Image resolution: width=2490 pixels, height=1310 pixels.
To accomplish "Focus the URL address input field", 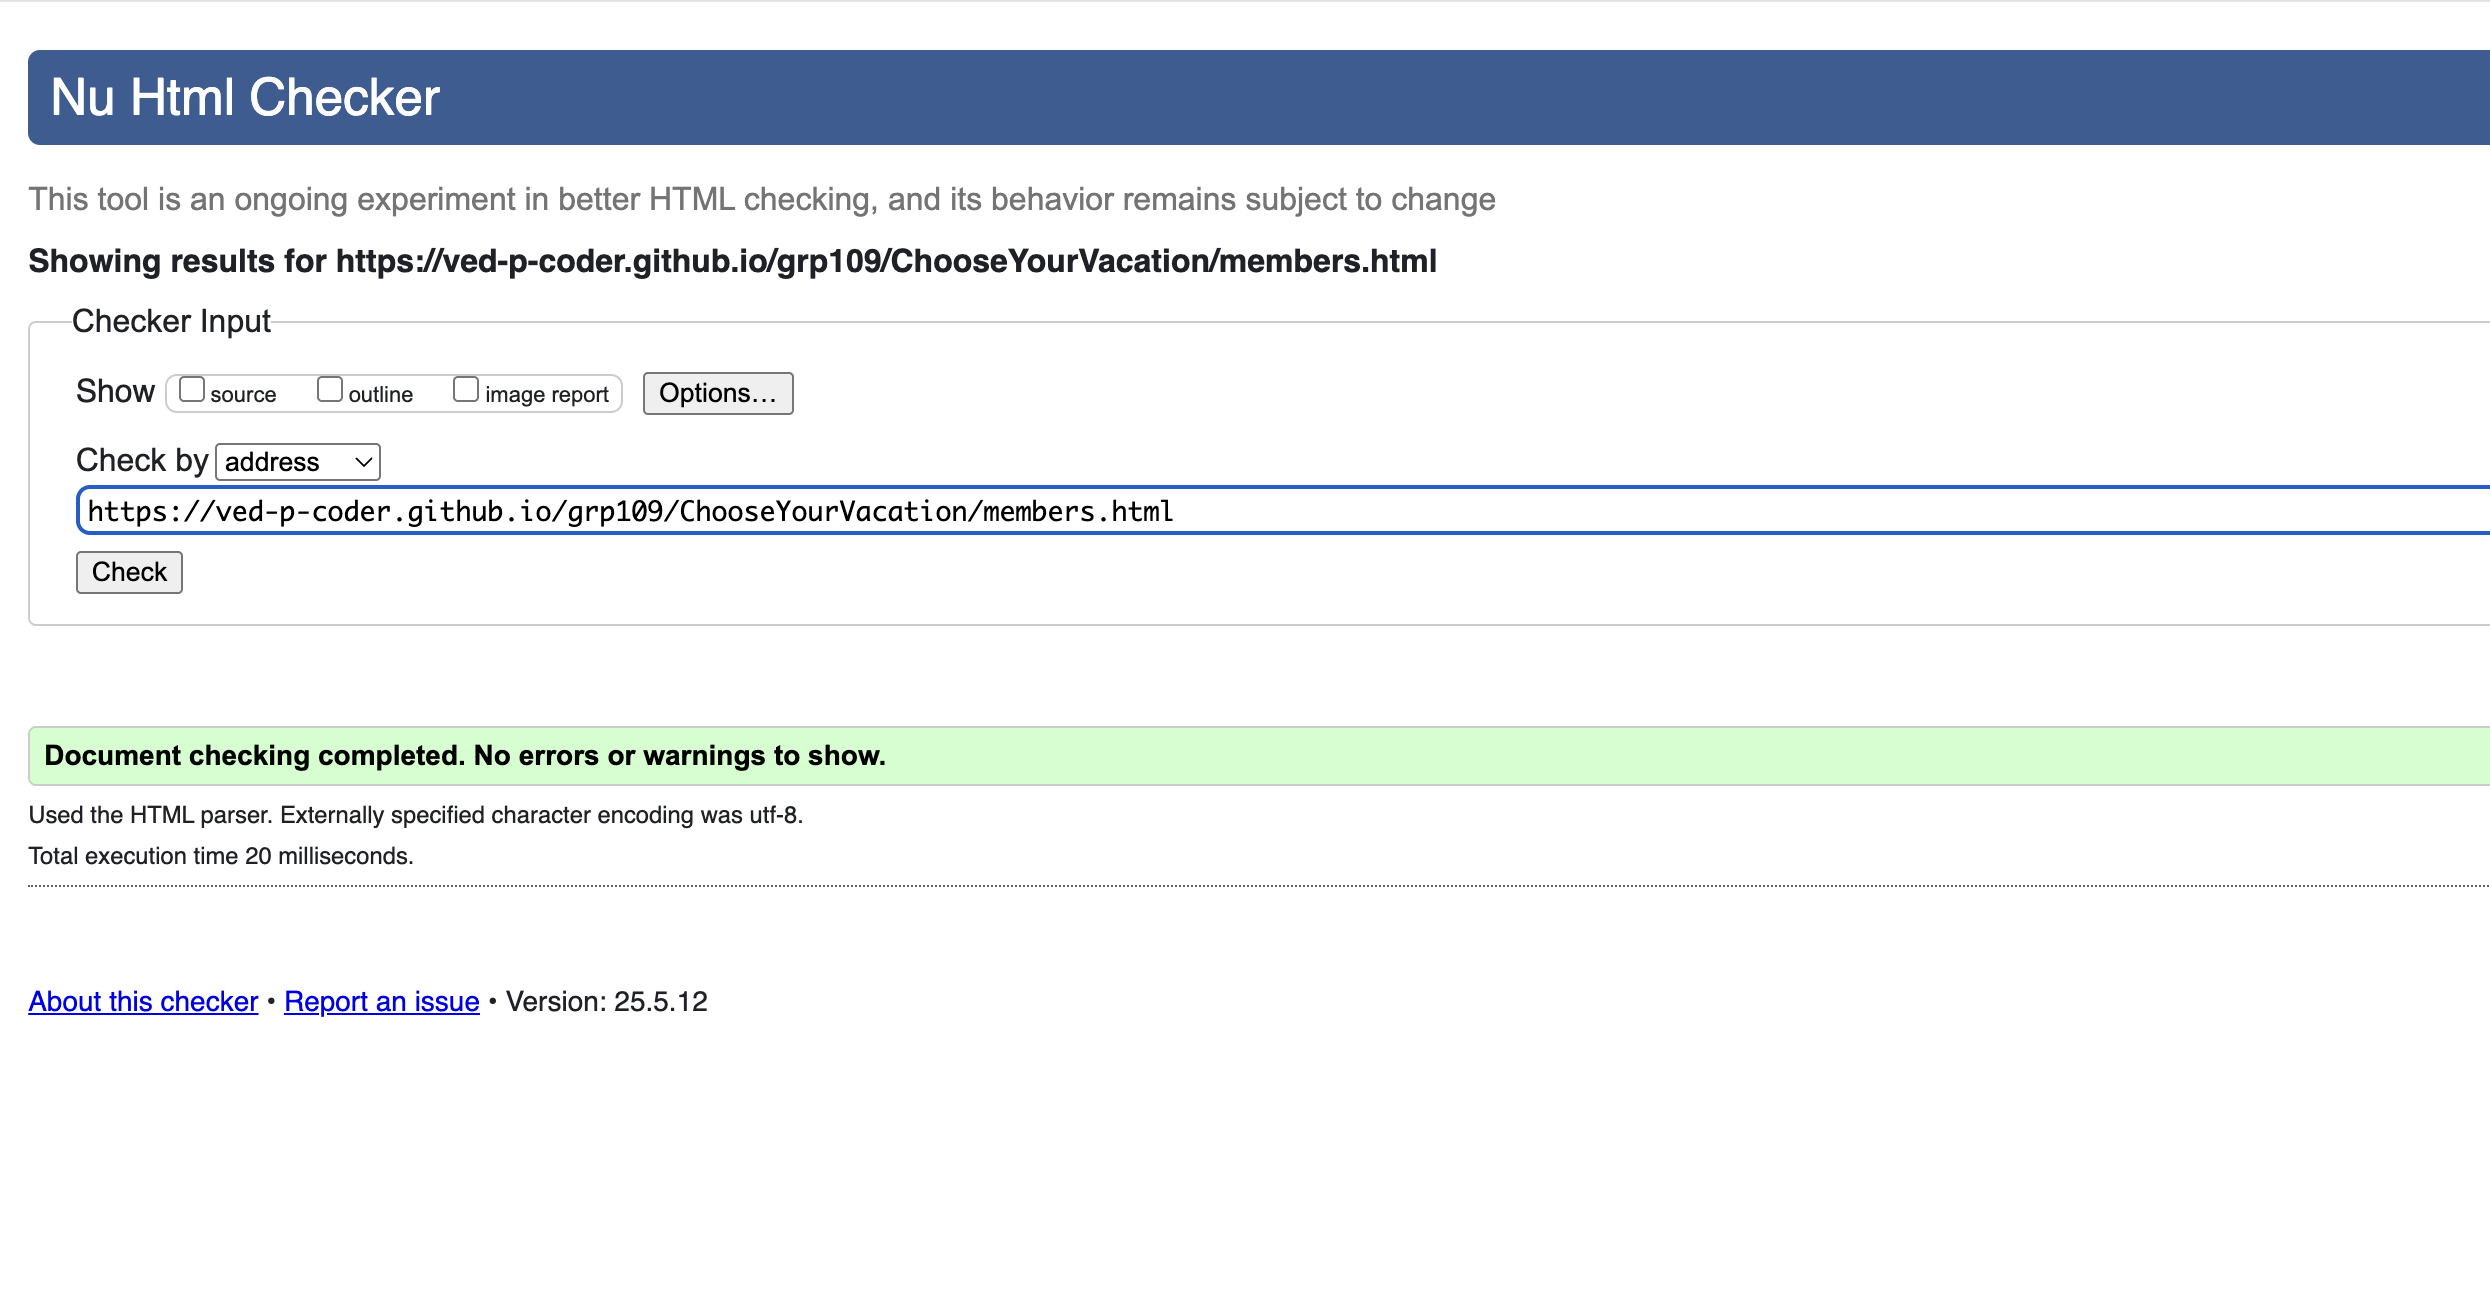I will [1283, 511].
